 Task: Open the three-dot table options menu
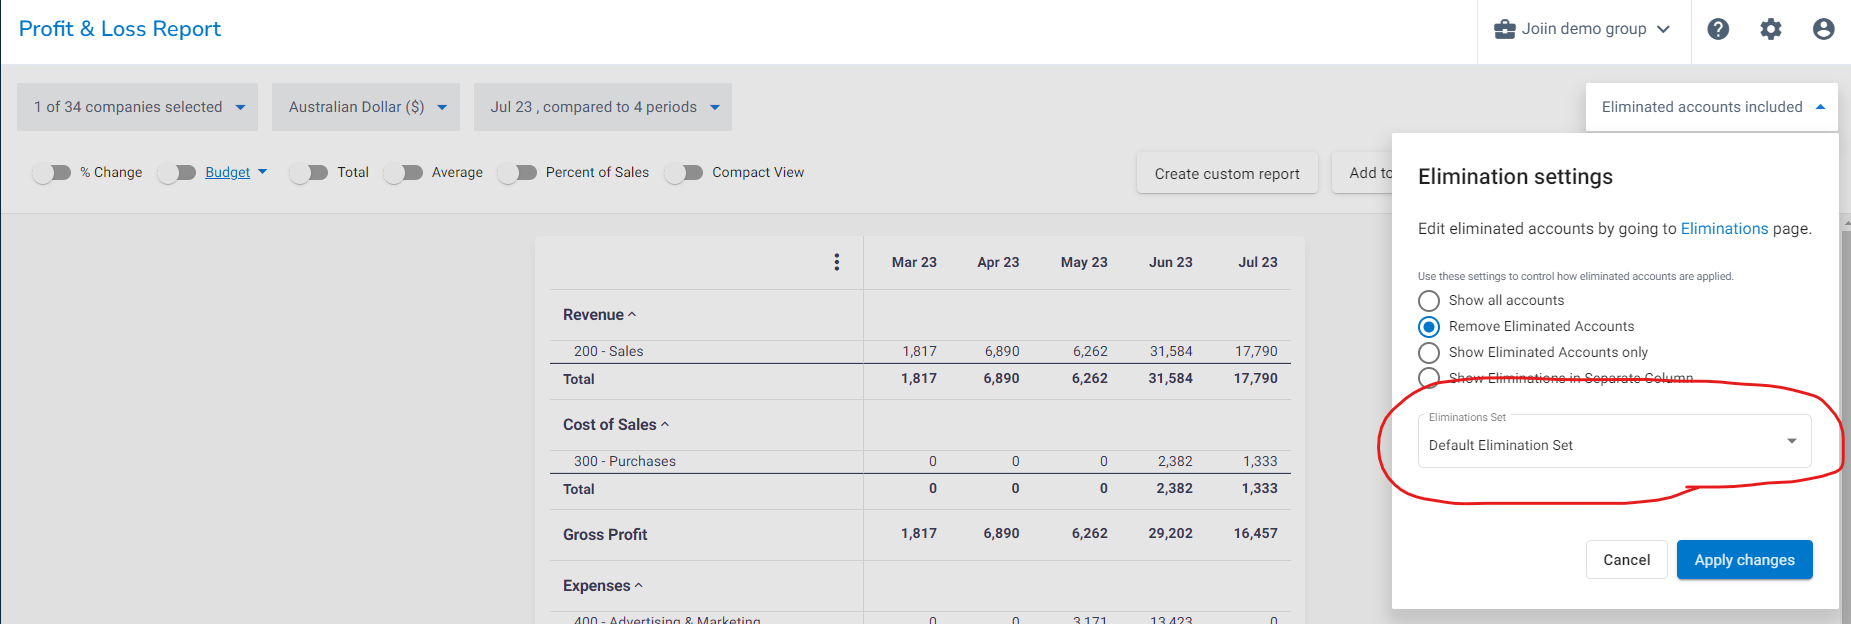(x=837, y=262)
